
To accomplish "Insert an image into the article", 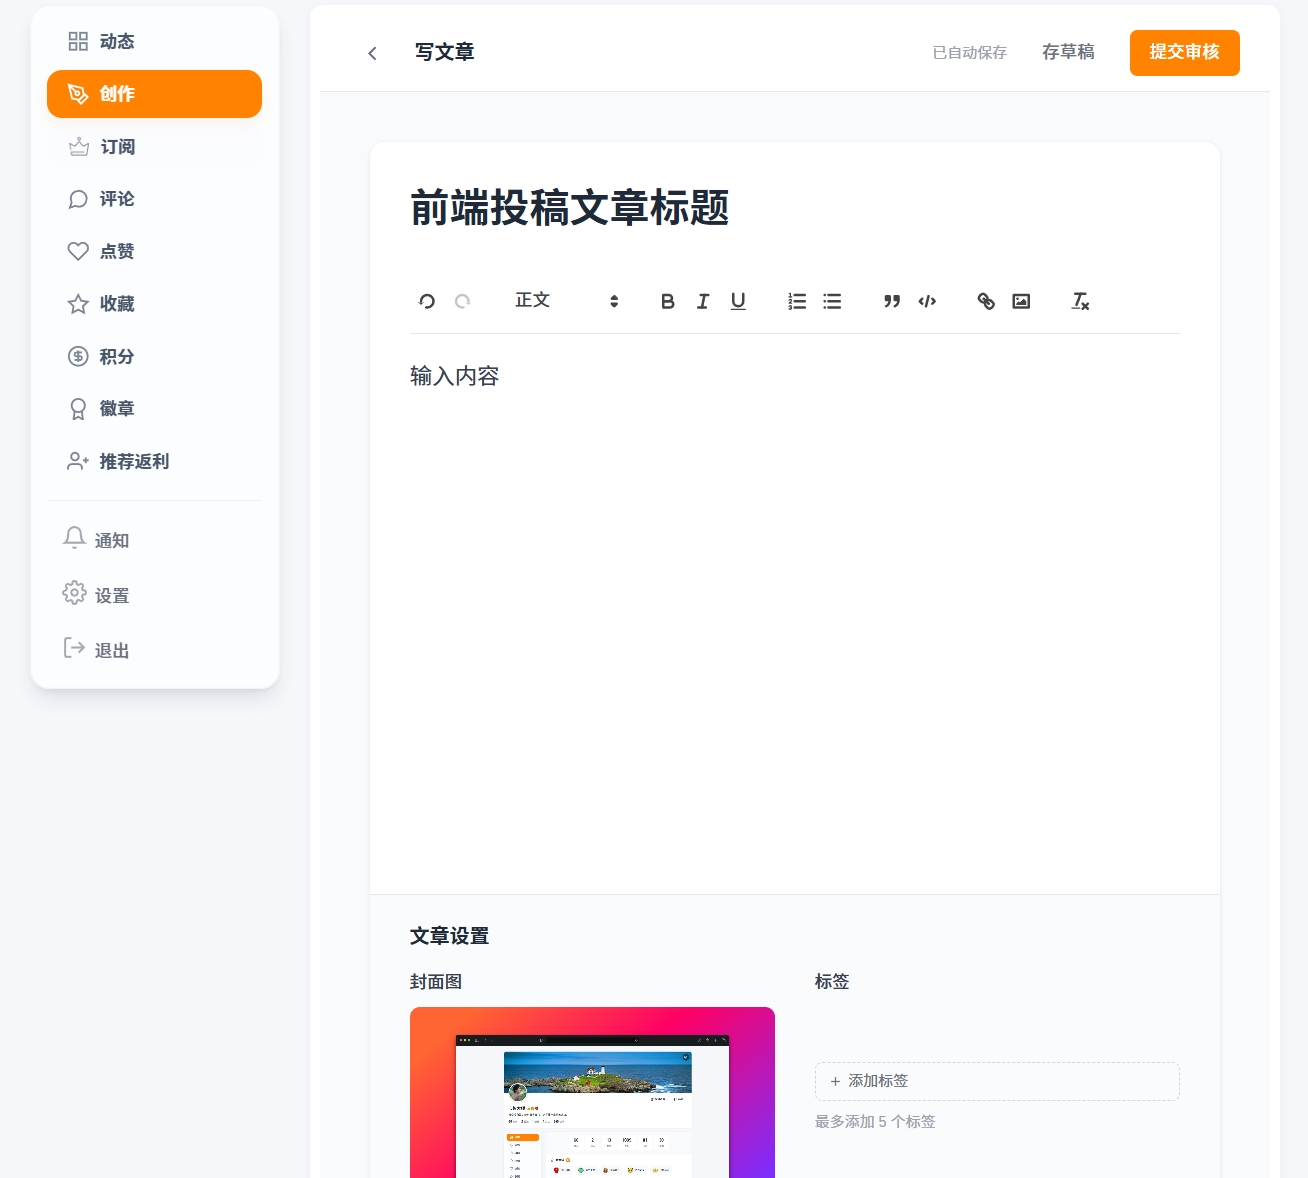I will pos(1021,301).
